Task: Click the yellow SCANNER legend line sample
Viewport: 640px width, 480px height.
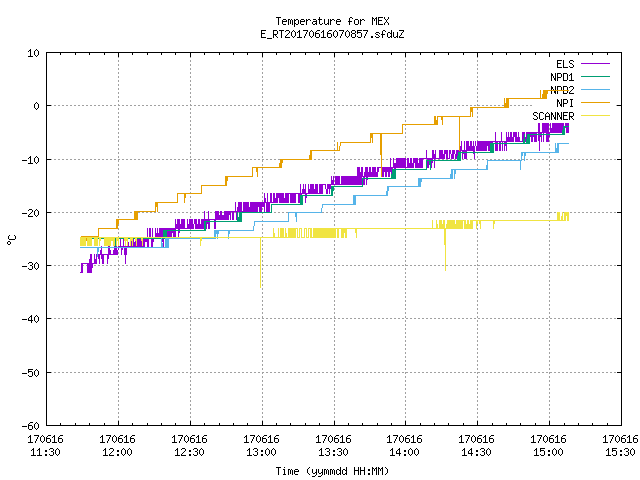Action: click(595, 116)
